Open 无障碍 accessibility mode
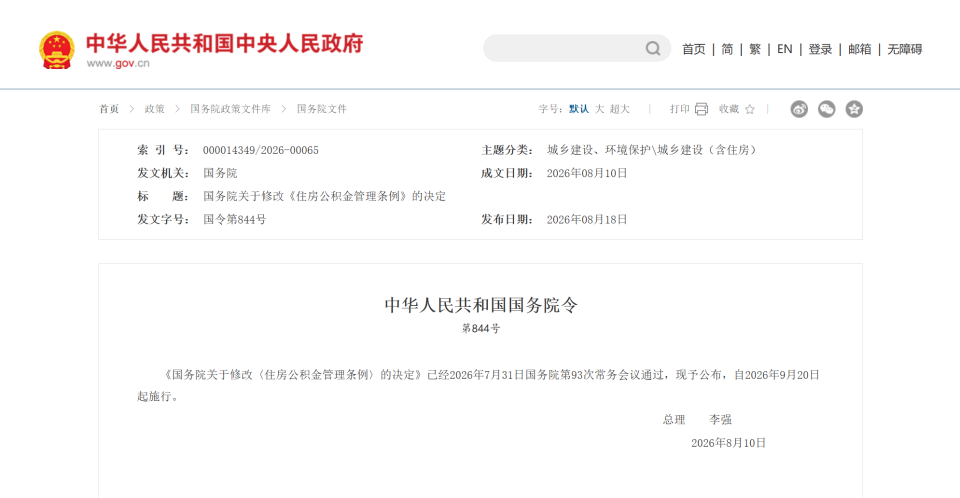The height and width of the screenshot is (498, 960). [905, 49]
